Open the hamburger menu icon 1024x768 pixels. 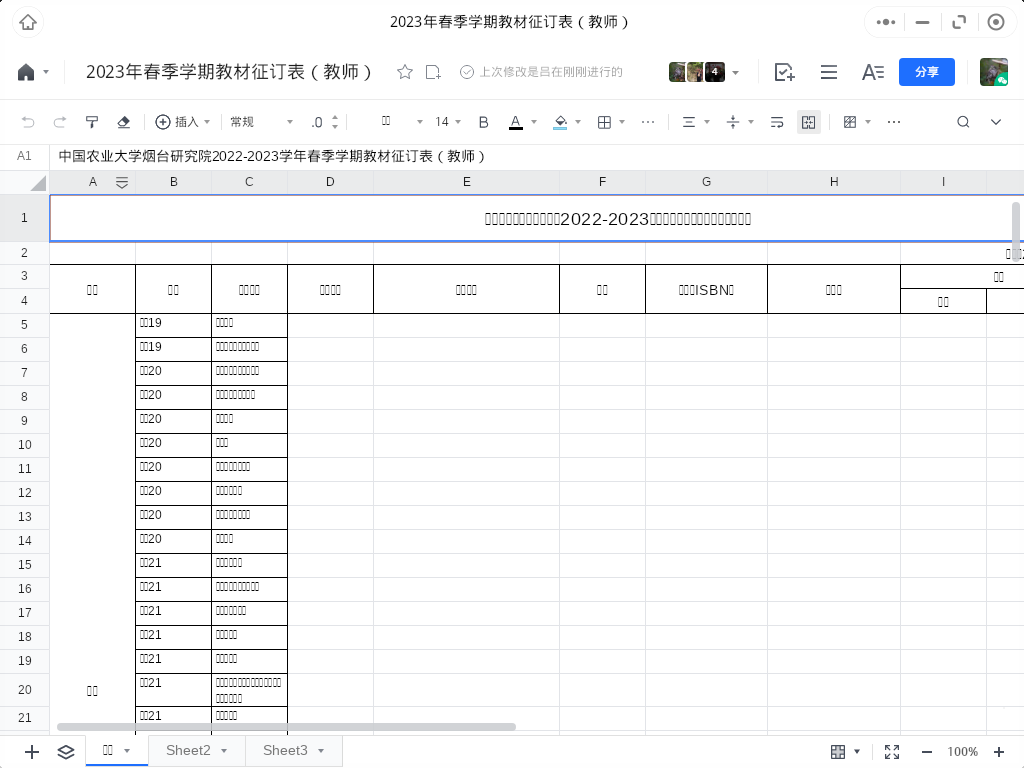[829, 72]
